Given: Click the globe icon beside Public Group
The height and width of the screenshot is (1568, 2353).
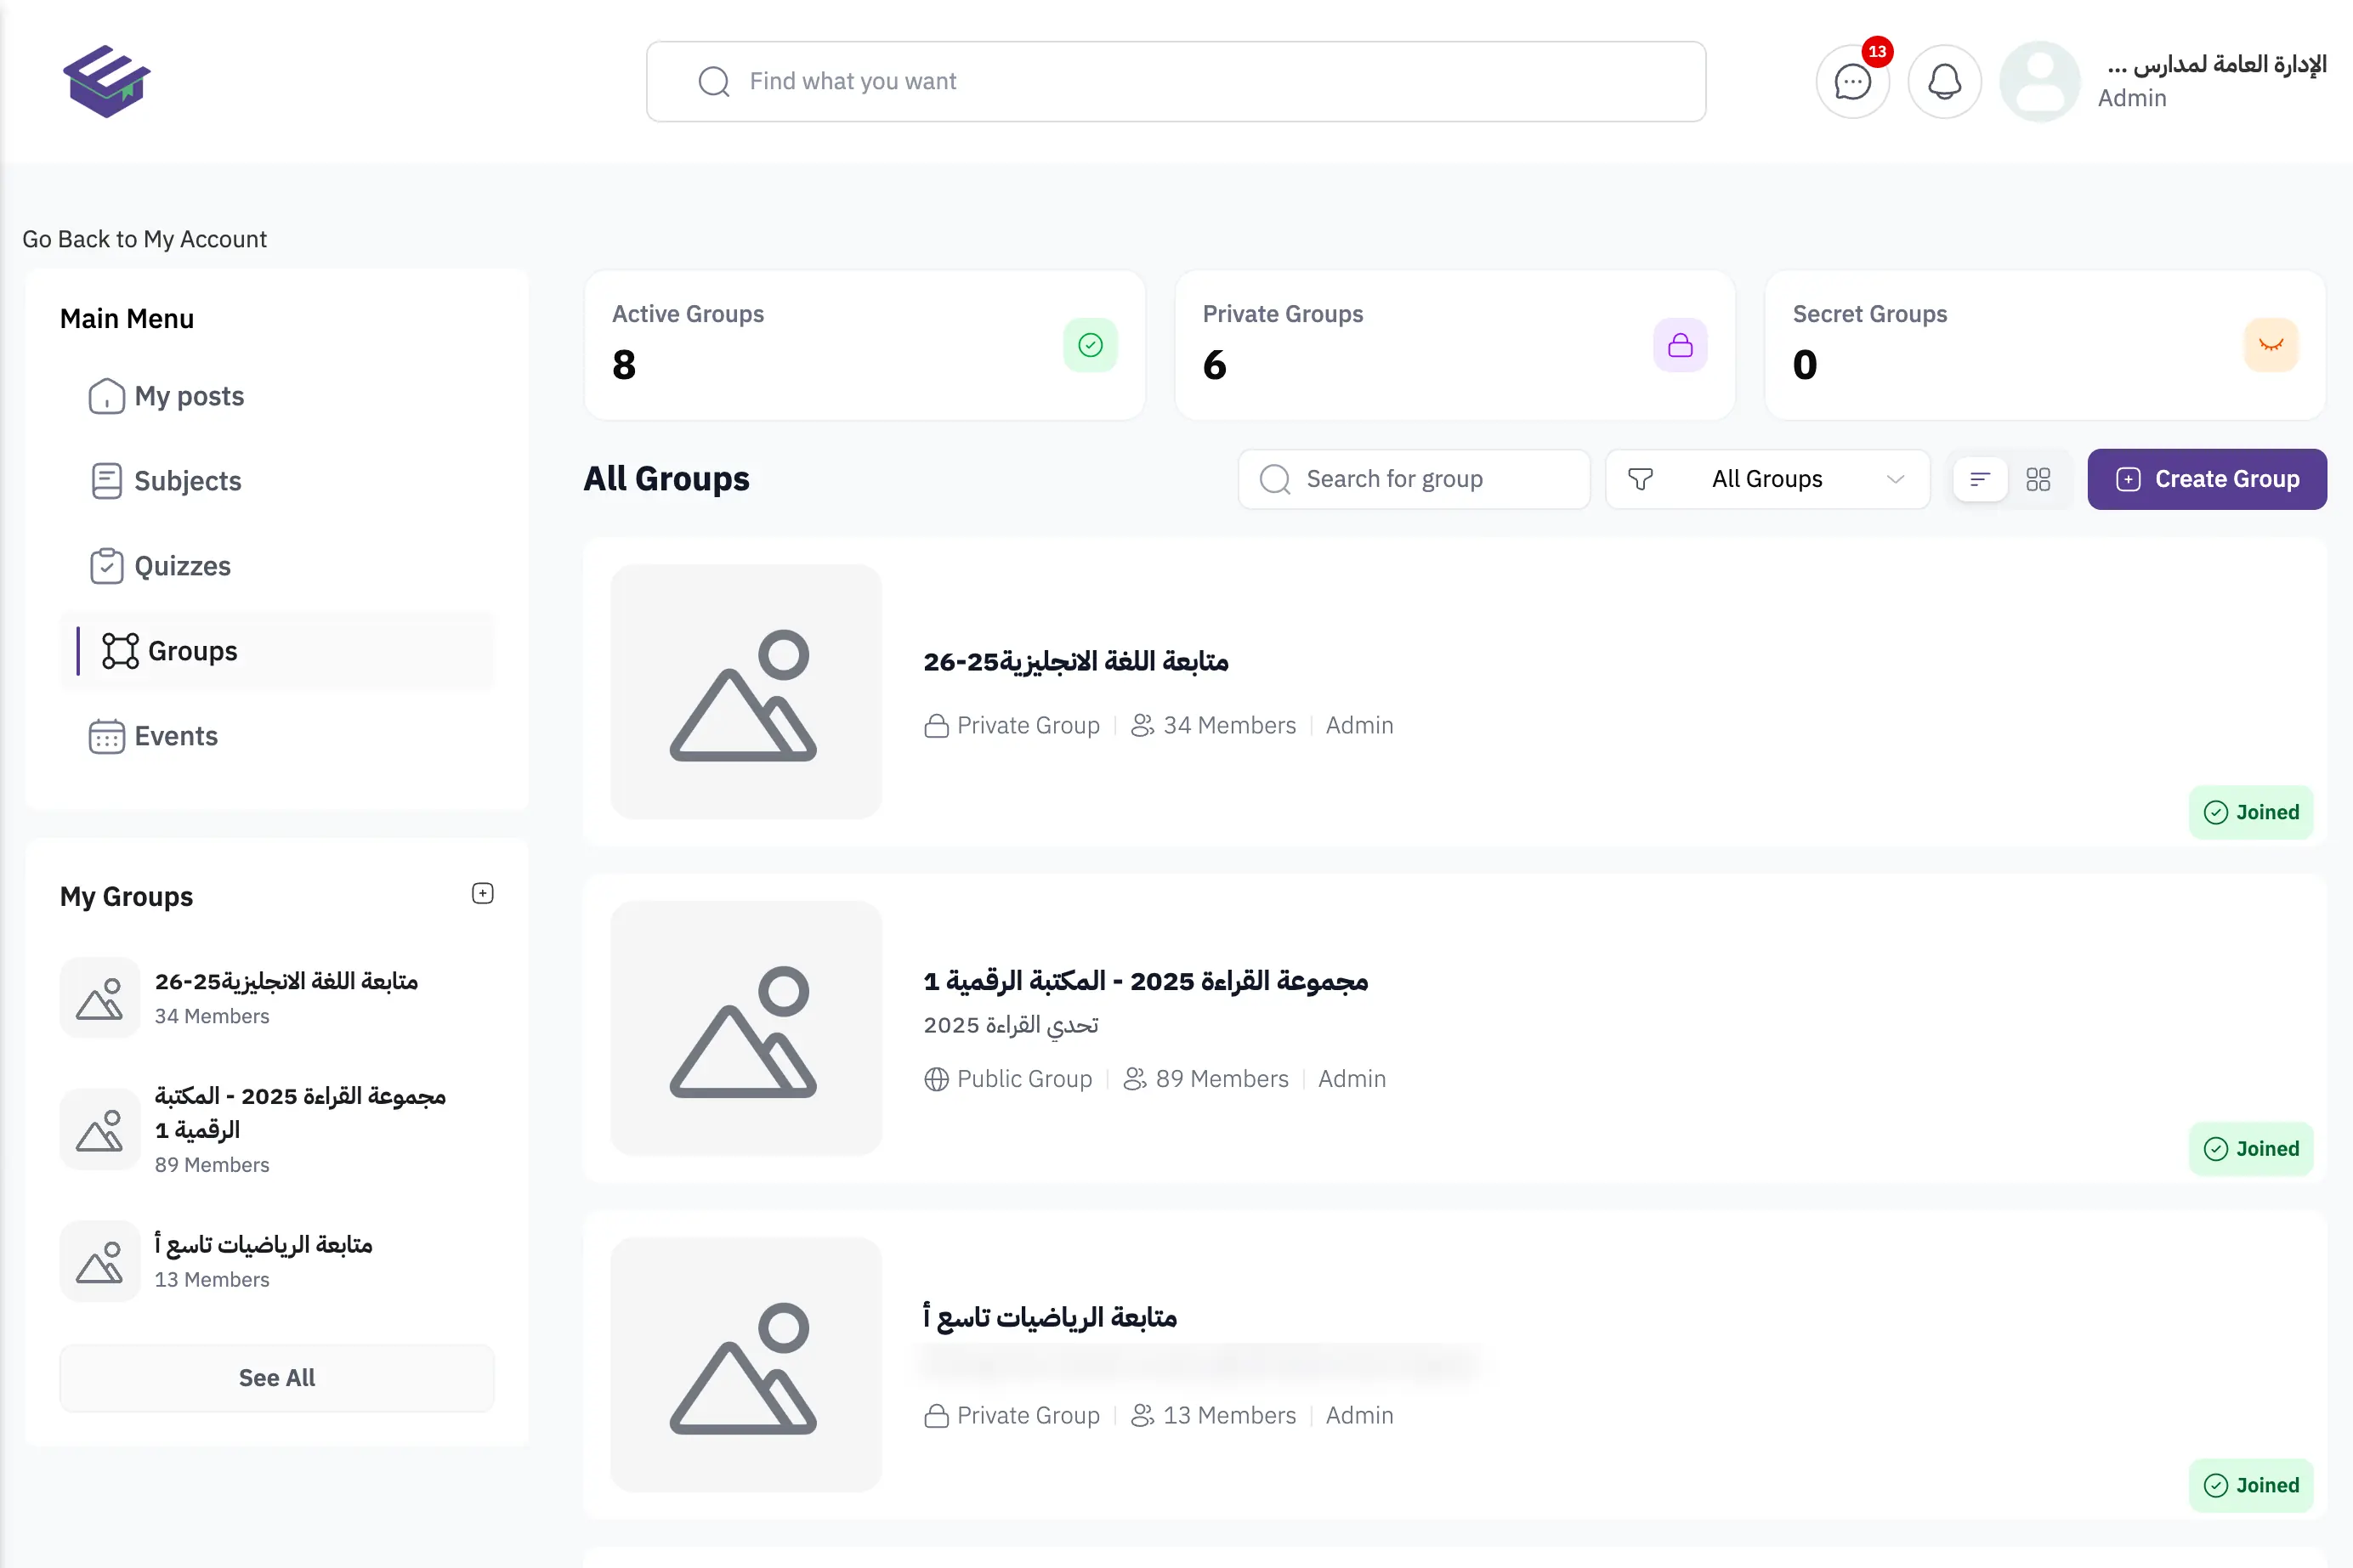Looking at the screenshot, I should [x=936, y=1079].
